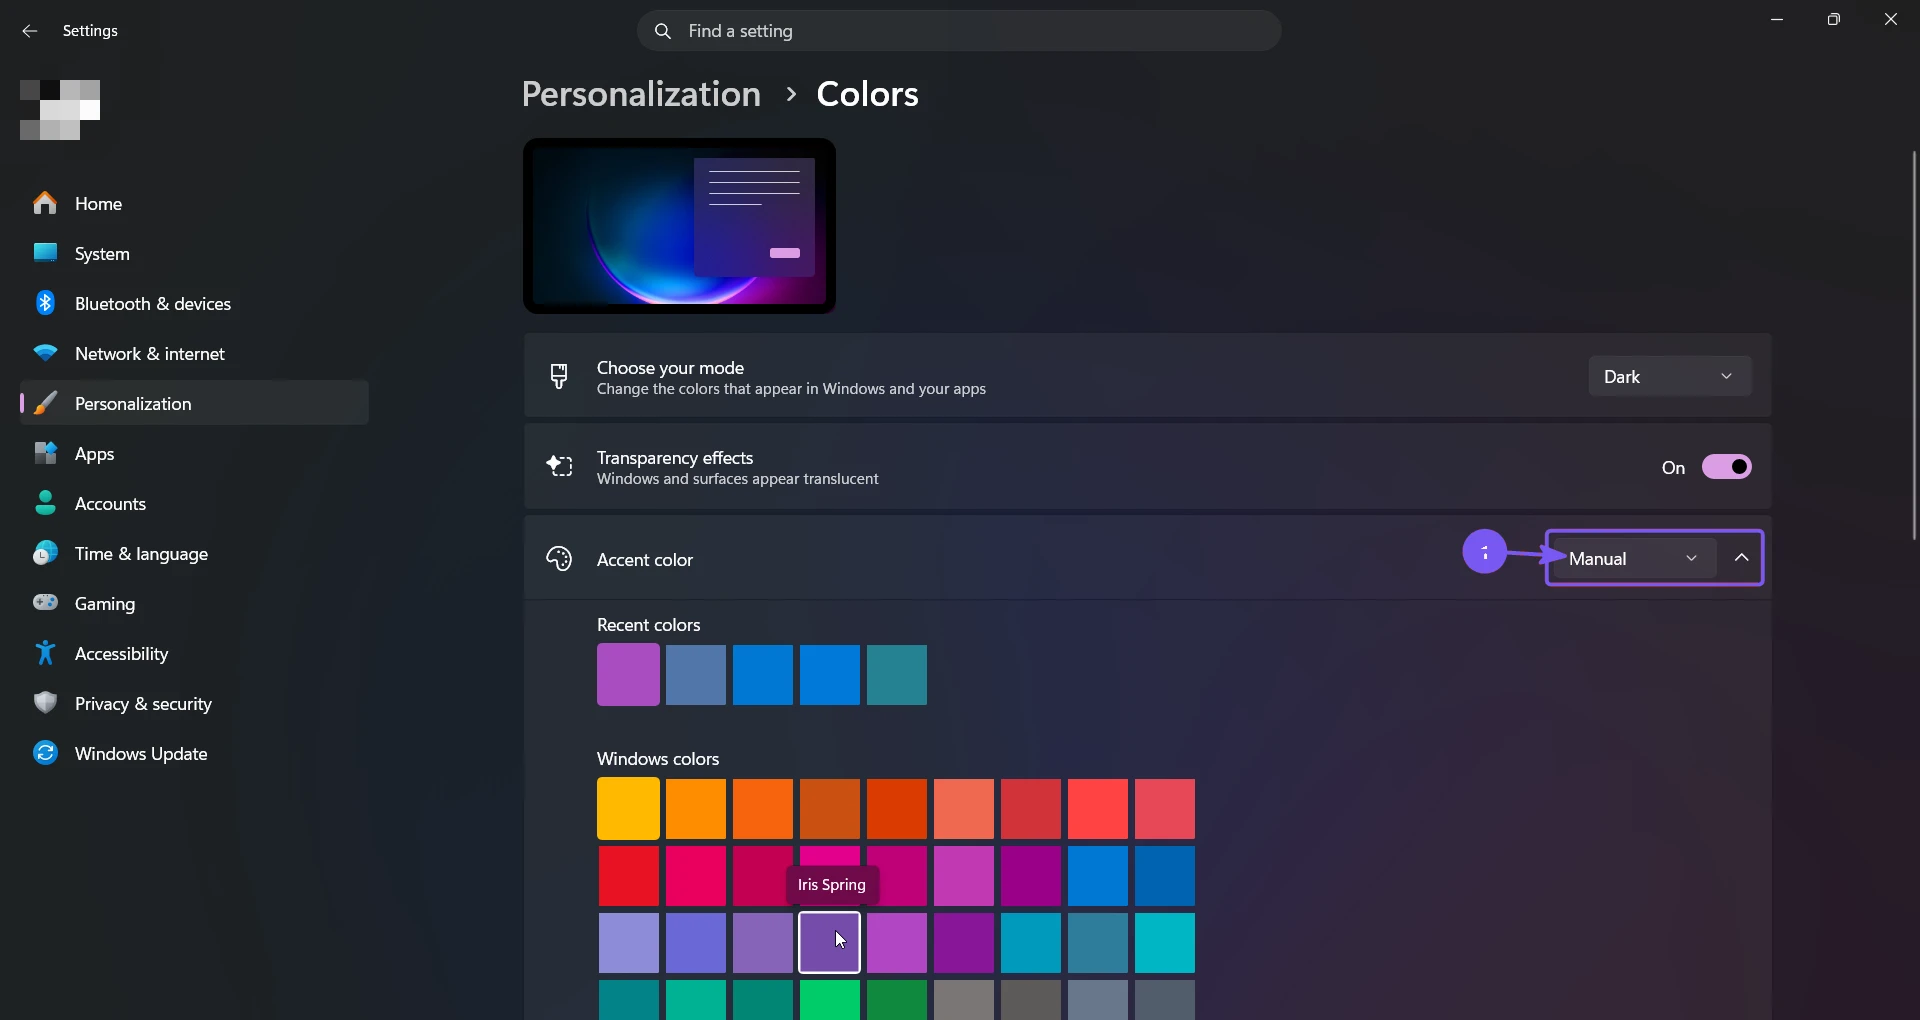Viewport: 1920px width, 1020px height.
Task: Click the Bluetooth icon in sidebar
Action: pyautogui.click(x=45, y=303)
